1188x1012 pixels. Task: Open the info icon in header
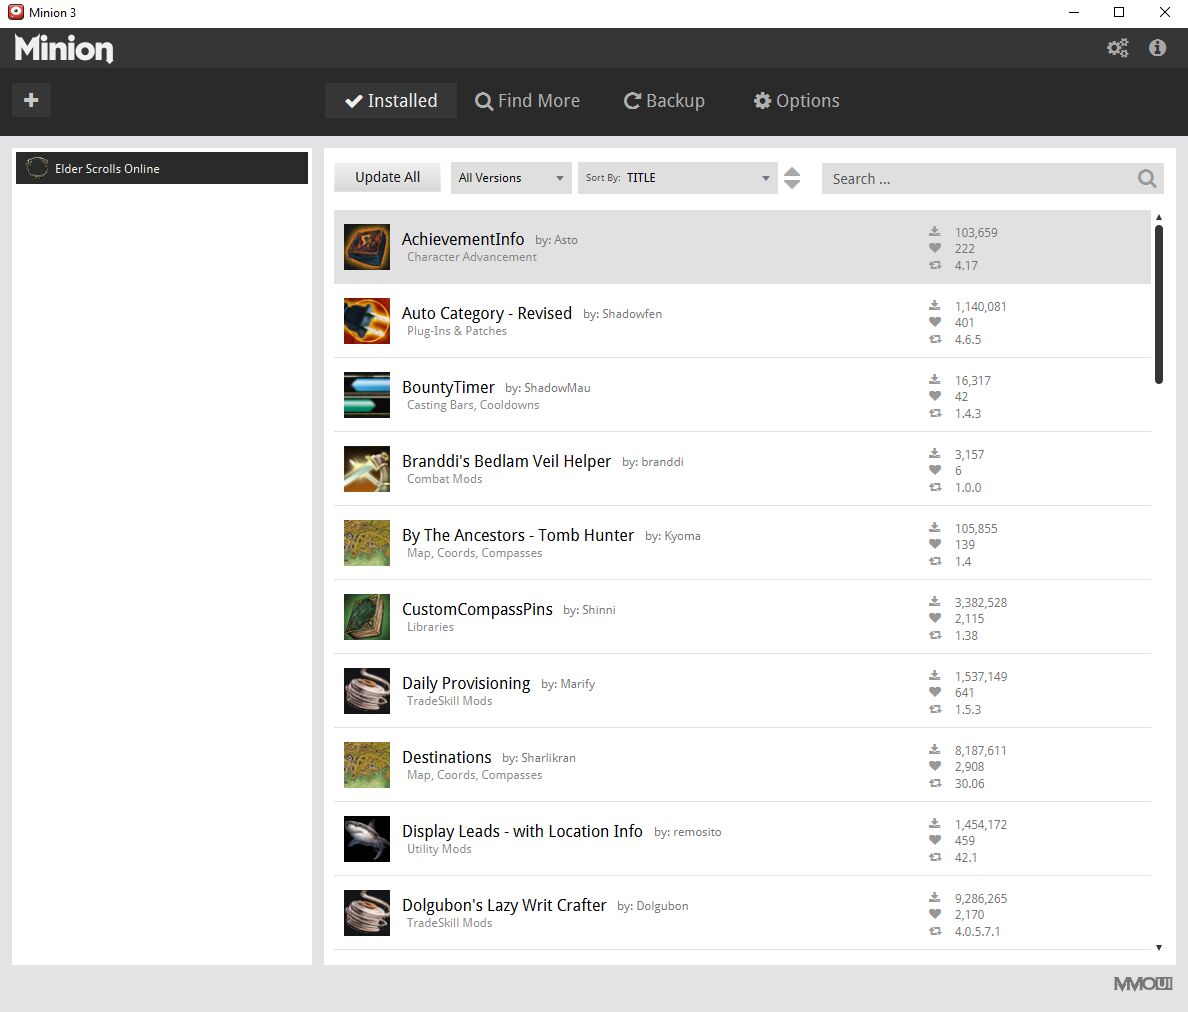coord(1157,48)
